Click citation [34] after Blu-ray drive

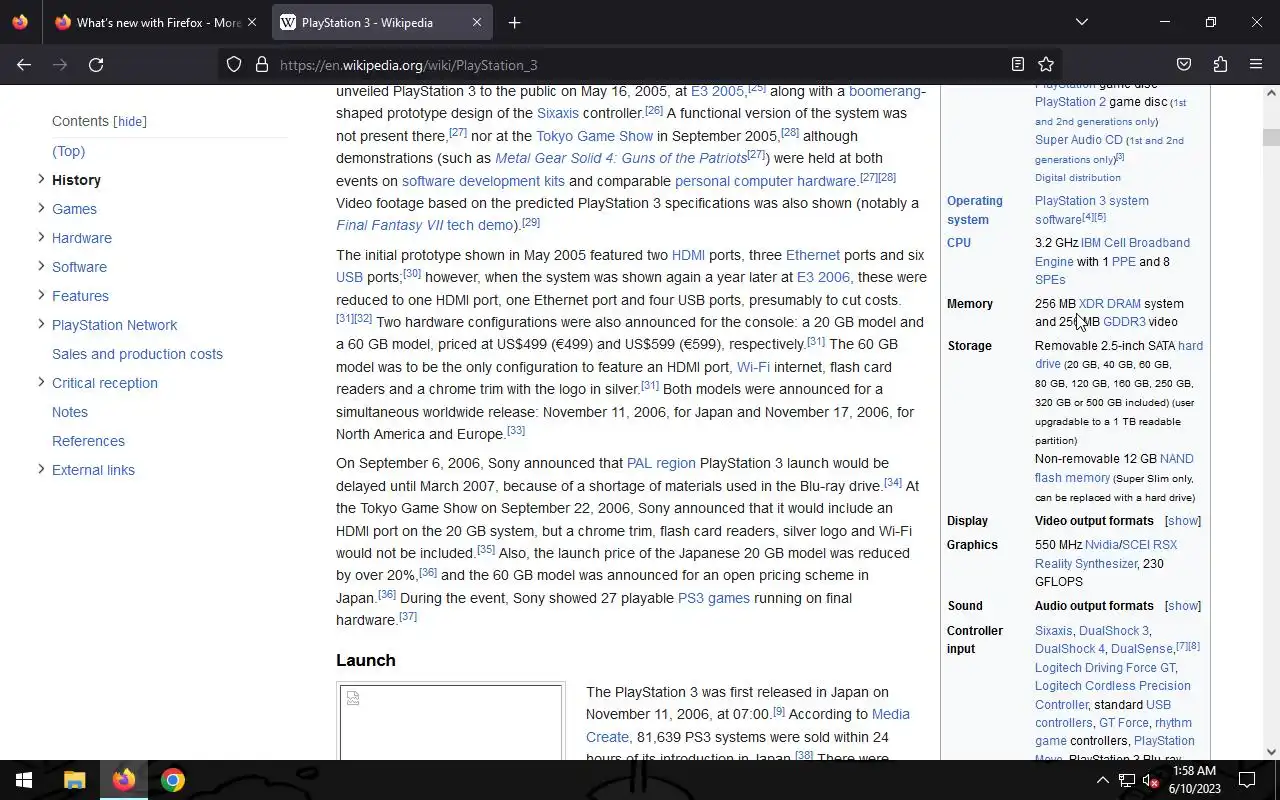[x=893, y=483]
